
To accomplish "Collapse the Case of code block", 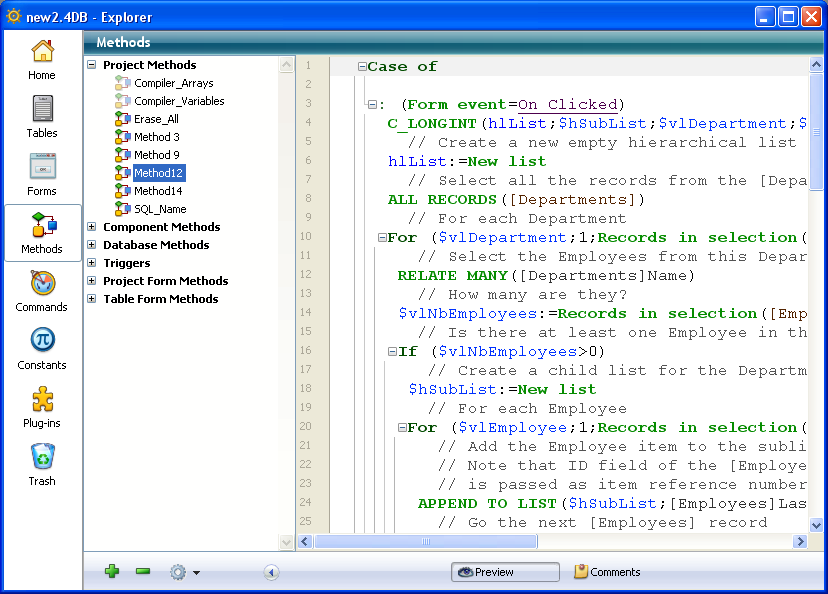I will coord(362,67).
